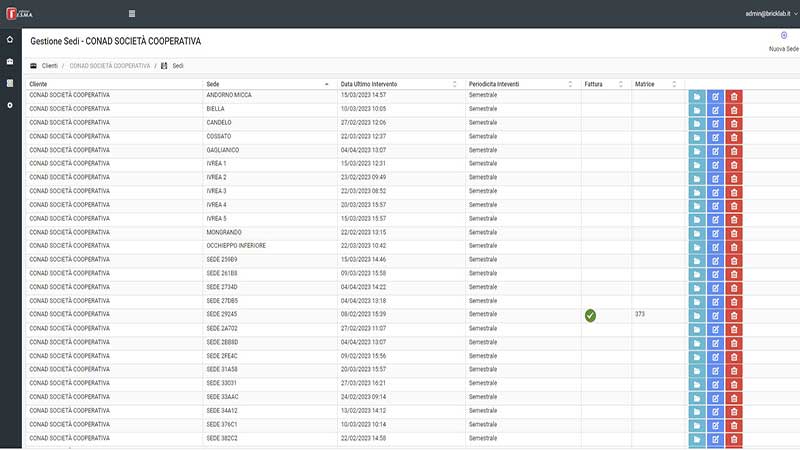Sort by Data Ultimo Intervento column

coord(399,84)
